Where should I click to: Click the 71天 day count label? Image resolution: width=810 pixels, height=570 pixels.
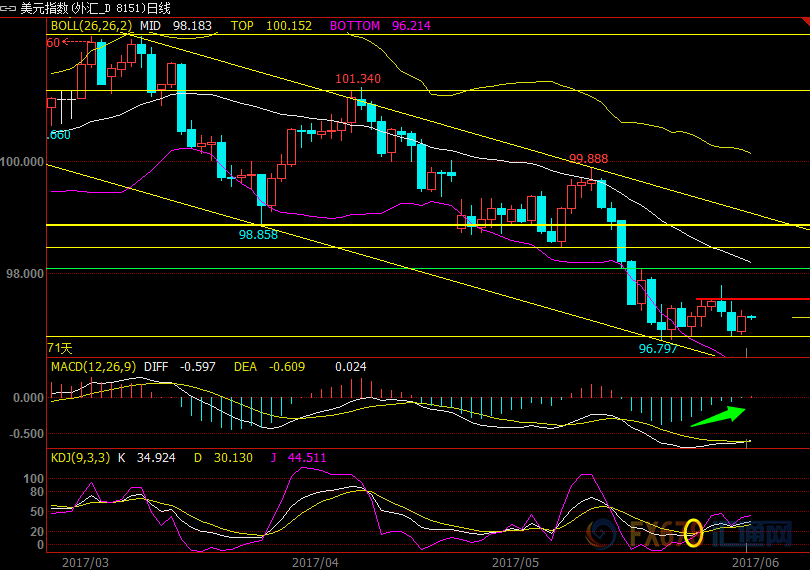[60, 348]
